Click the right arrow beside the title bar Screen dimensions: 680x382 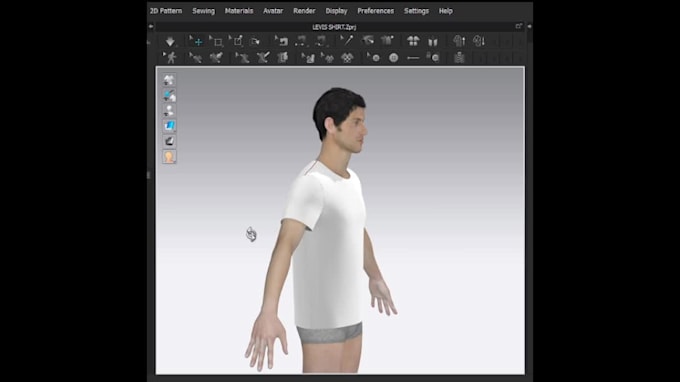530,26
